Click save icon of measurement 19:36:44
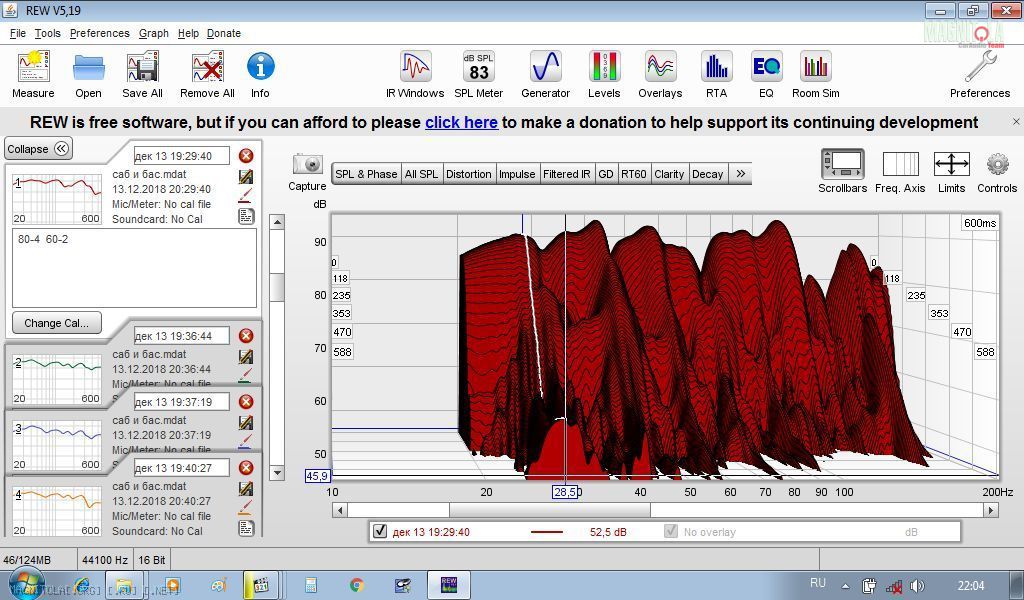This screenshot has height=600, width=1024. tap(246, 356)
